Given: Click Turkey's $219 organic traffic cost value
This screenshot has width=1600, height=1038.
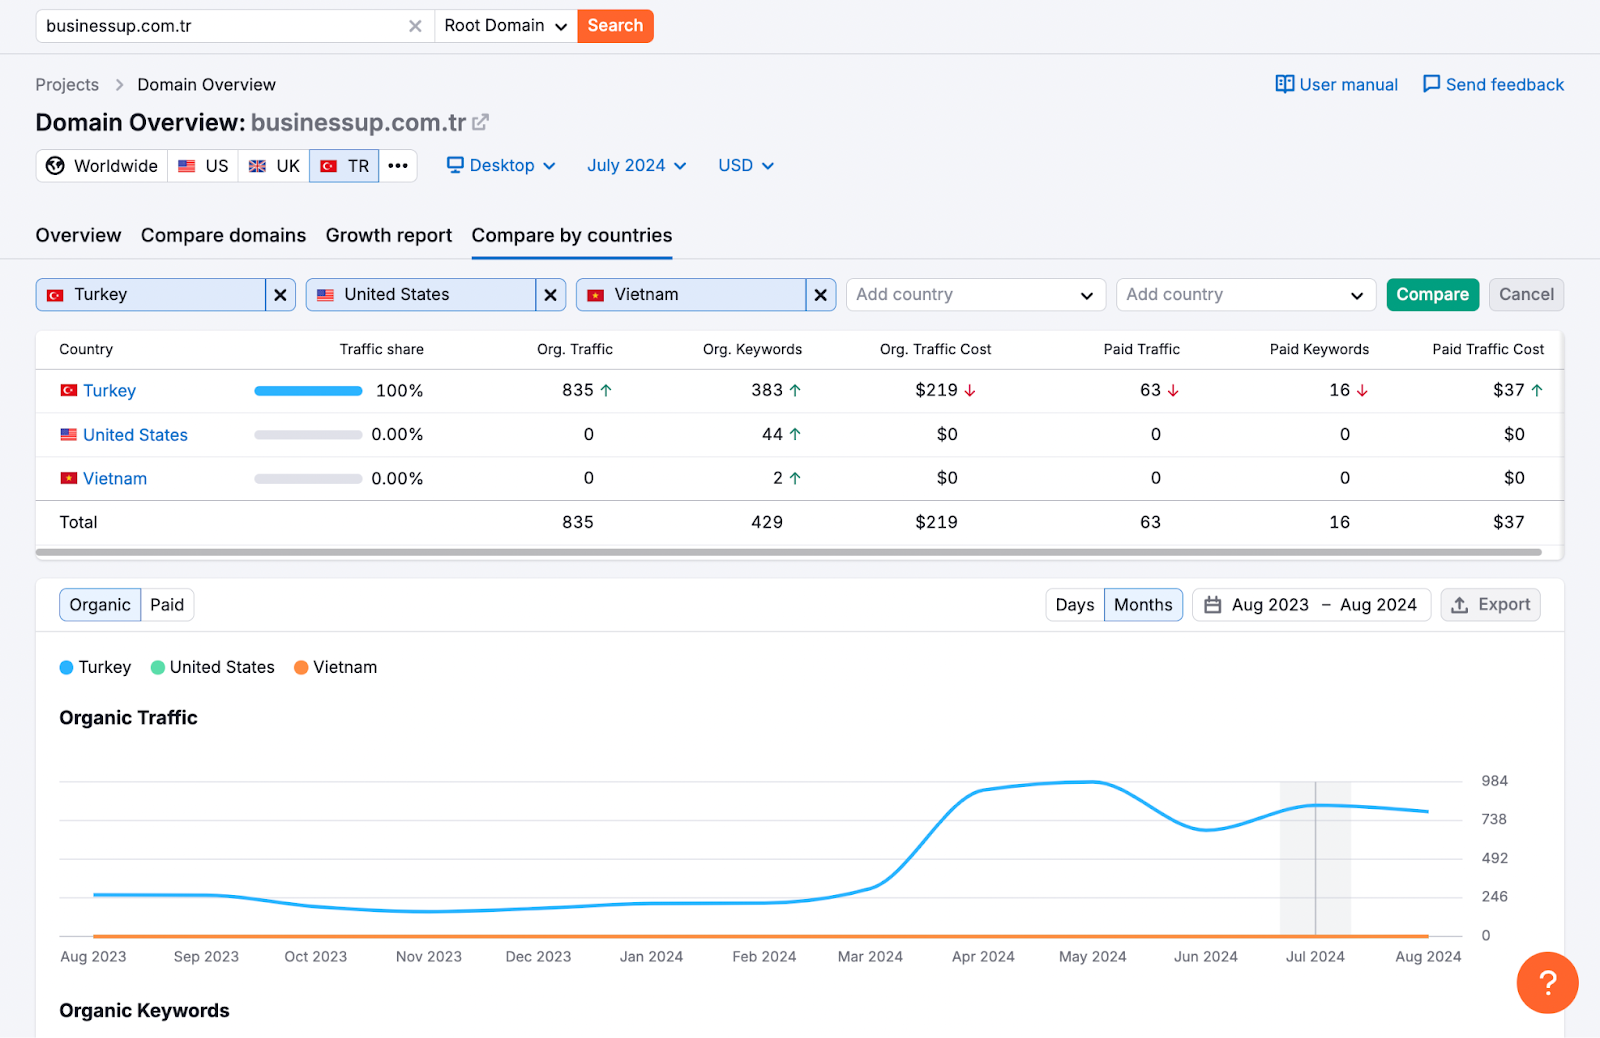Looking at the screenshot, I should [936, 390].
